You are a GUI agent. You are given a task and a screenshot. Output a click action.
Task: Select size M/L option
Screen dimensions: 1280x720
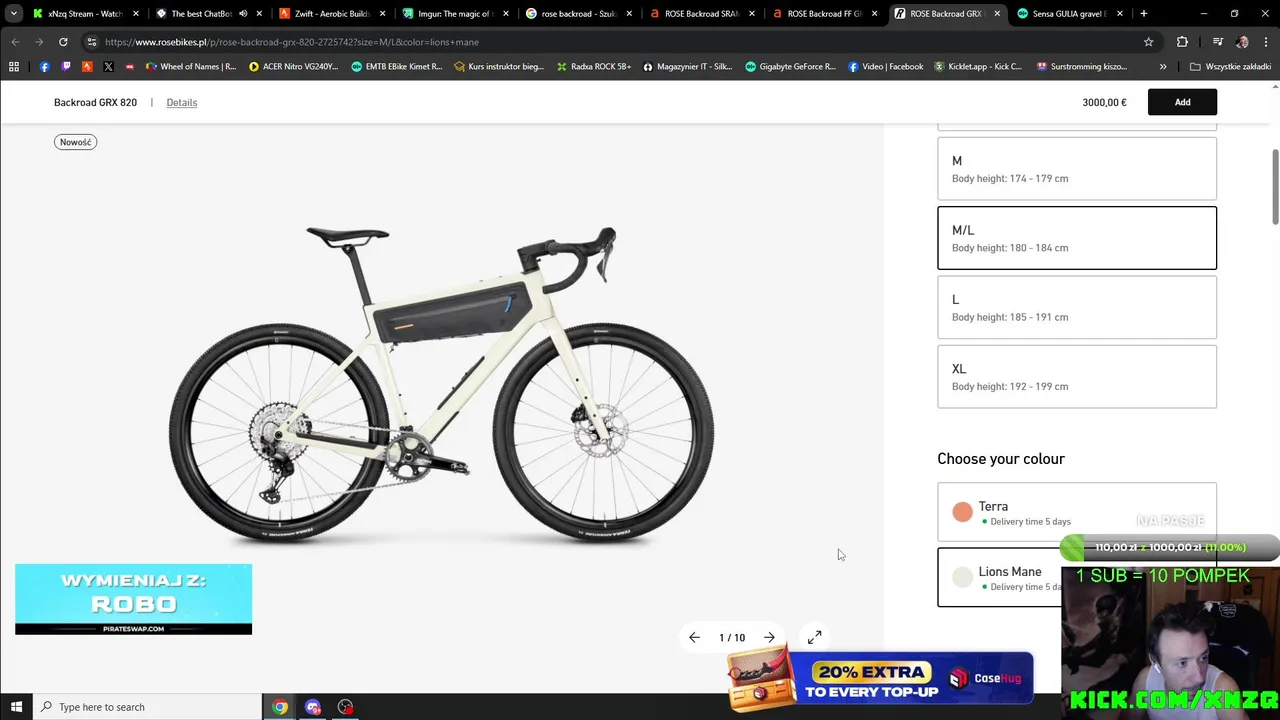tap(1077, 238)
